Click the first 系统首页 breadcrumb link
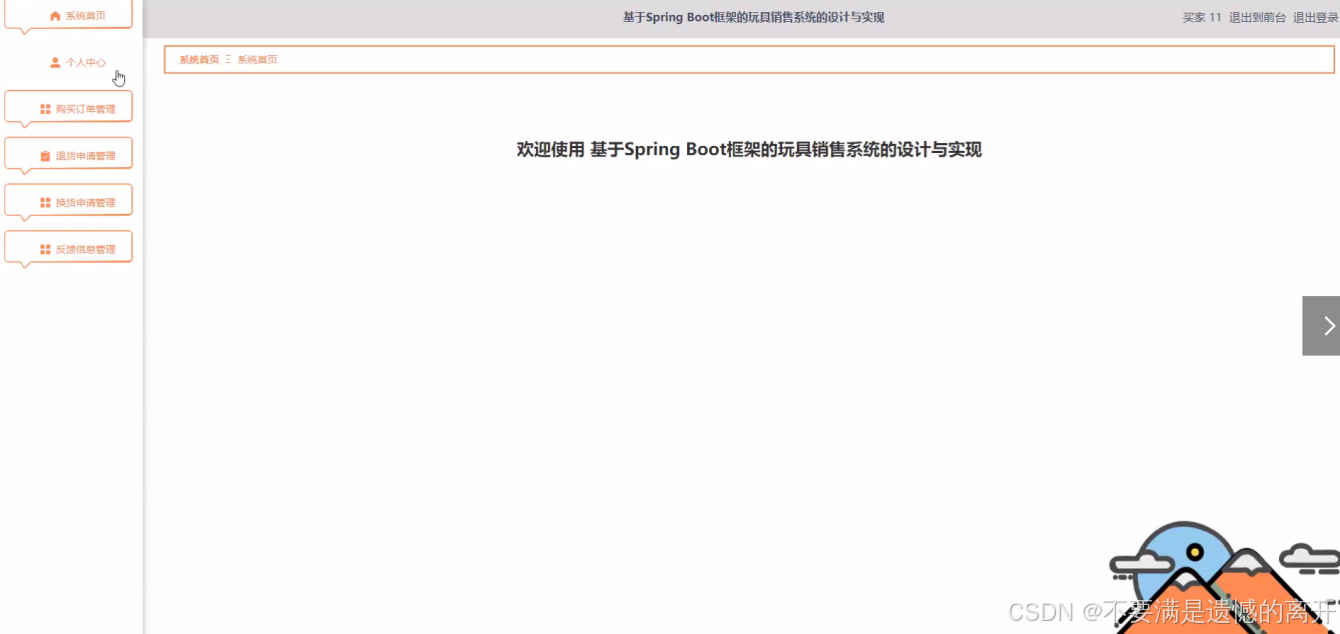This screenshot has width=1340, height=634. pos(199,60)
